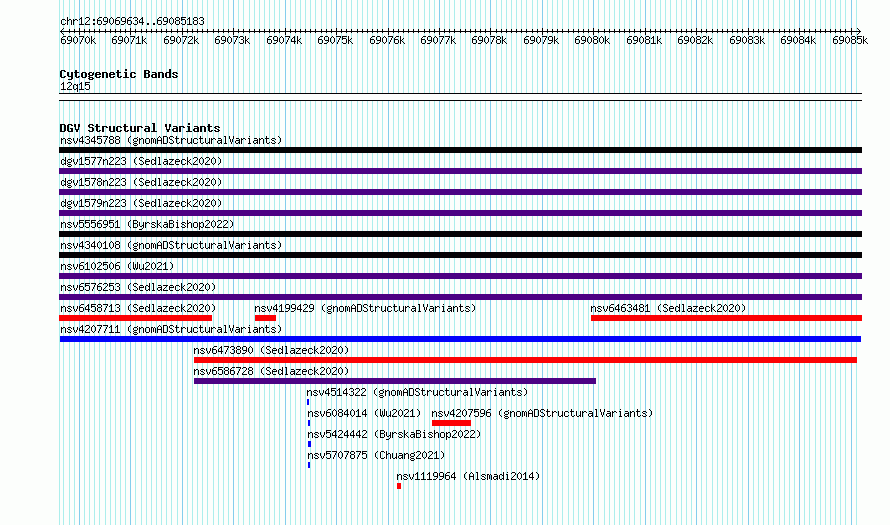Viewport: 890px width, 525px height.
Task: Click the purple bar under nsv6586728
Action: click(x=395, y=381)
